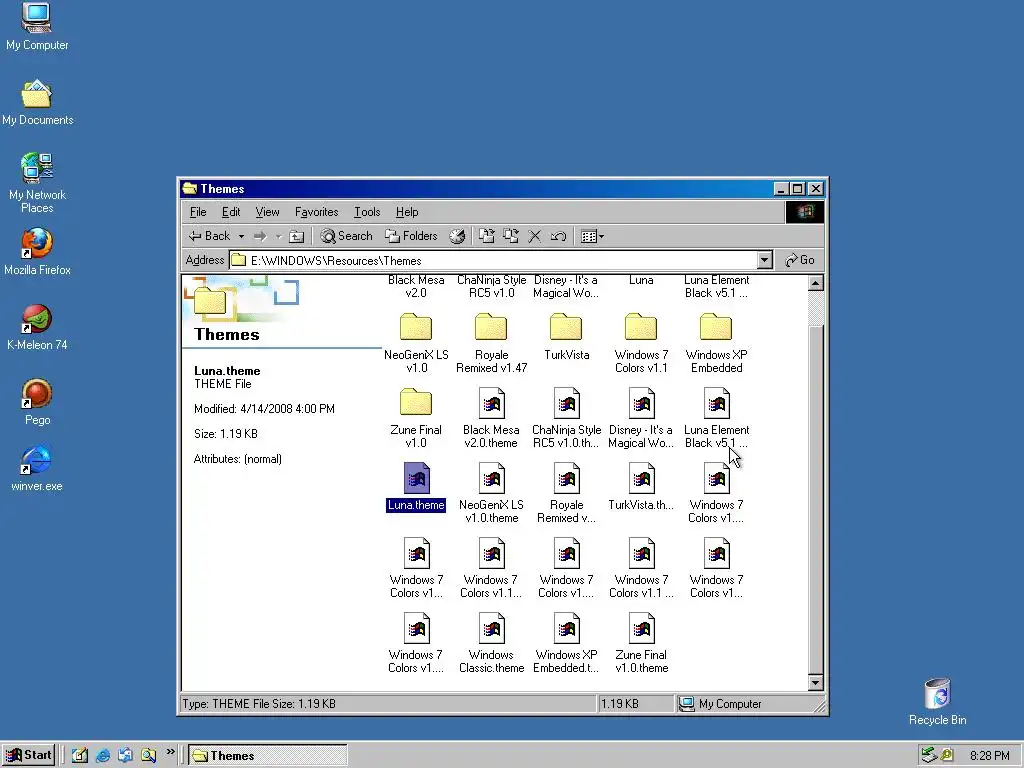The width and height of the screenshot is (1024, 768).
Task: Select the Disney - It's a Magical theme file
Action: pos(641,419)
